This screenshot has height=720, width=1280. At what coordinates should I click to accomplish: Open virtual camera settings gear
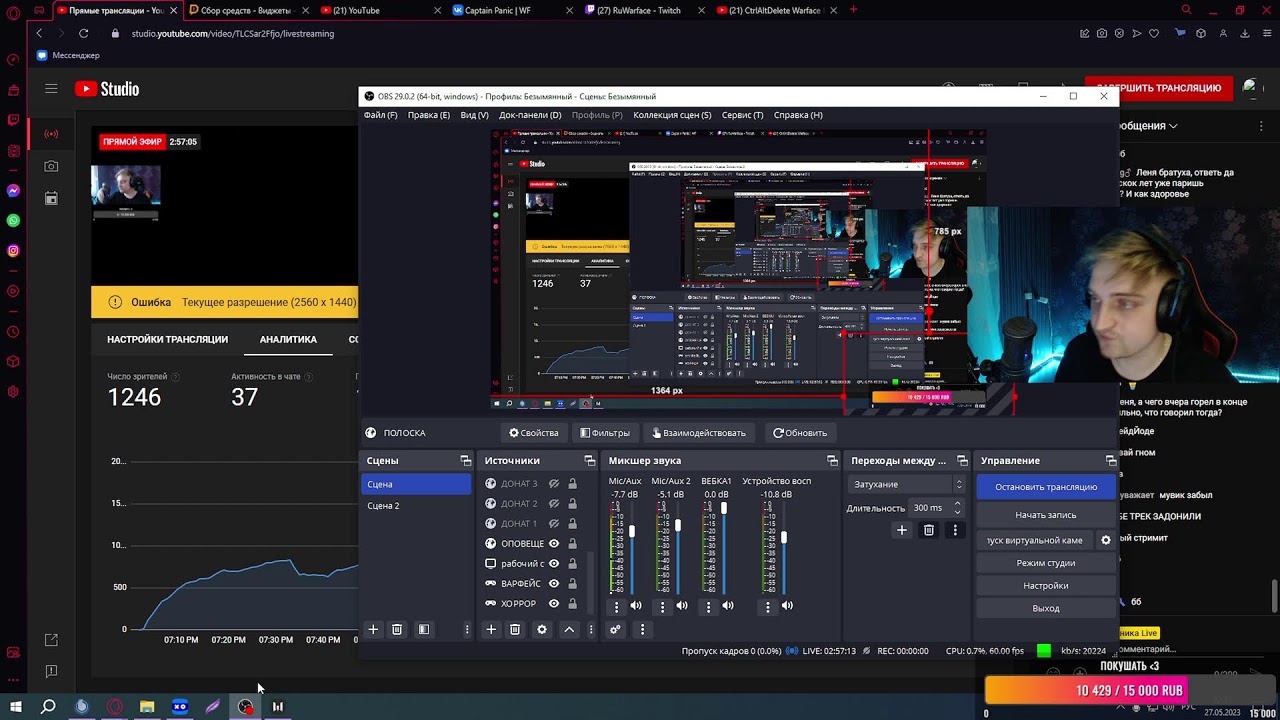[1106, 540]
